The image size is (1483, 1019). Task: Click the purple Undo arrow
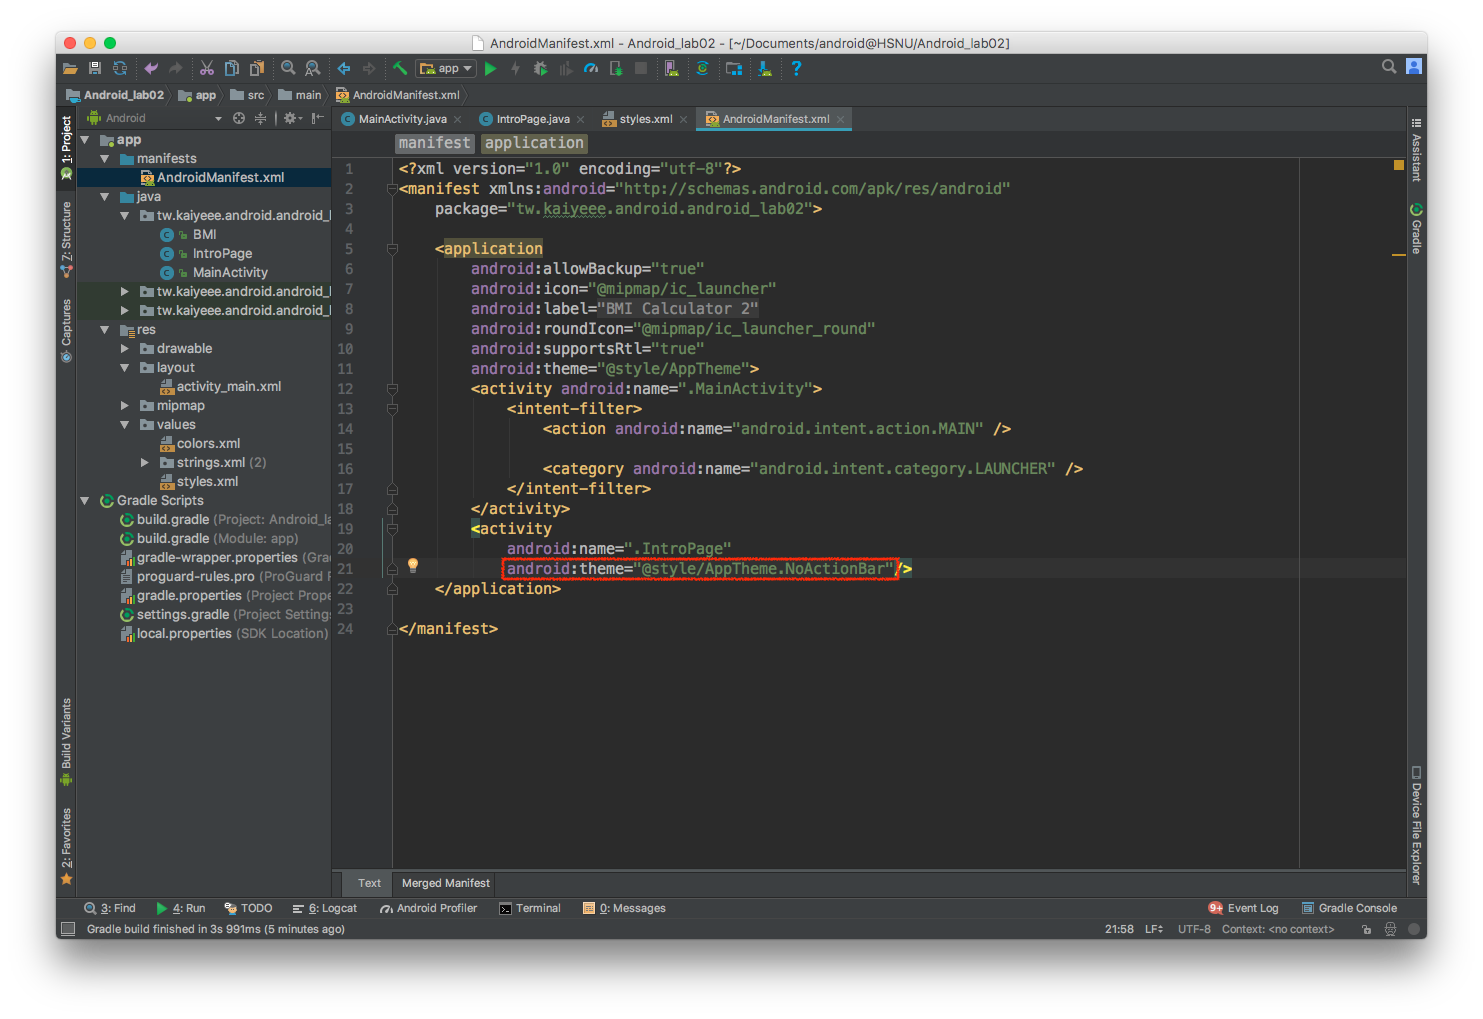pos(151,68)
